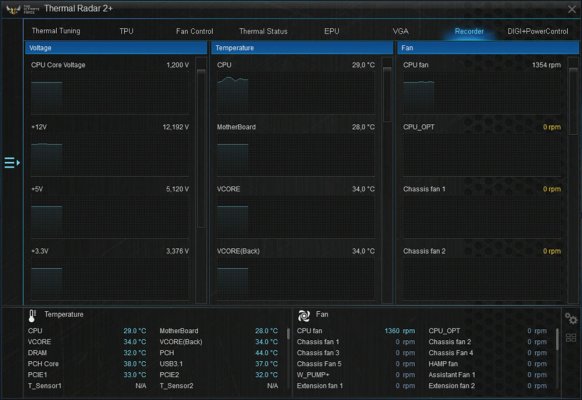
Task: Open the Fan Control tab
Action: click(x=194, y=31)
